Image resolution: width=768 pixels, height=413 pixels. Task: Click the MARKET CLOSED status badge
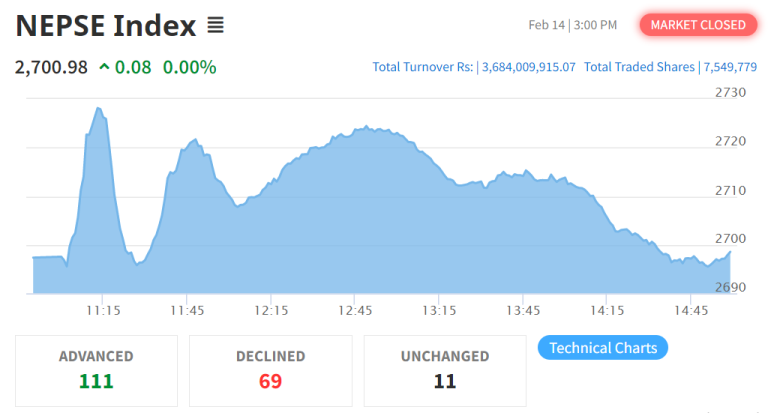[x=698, y=25]
